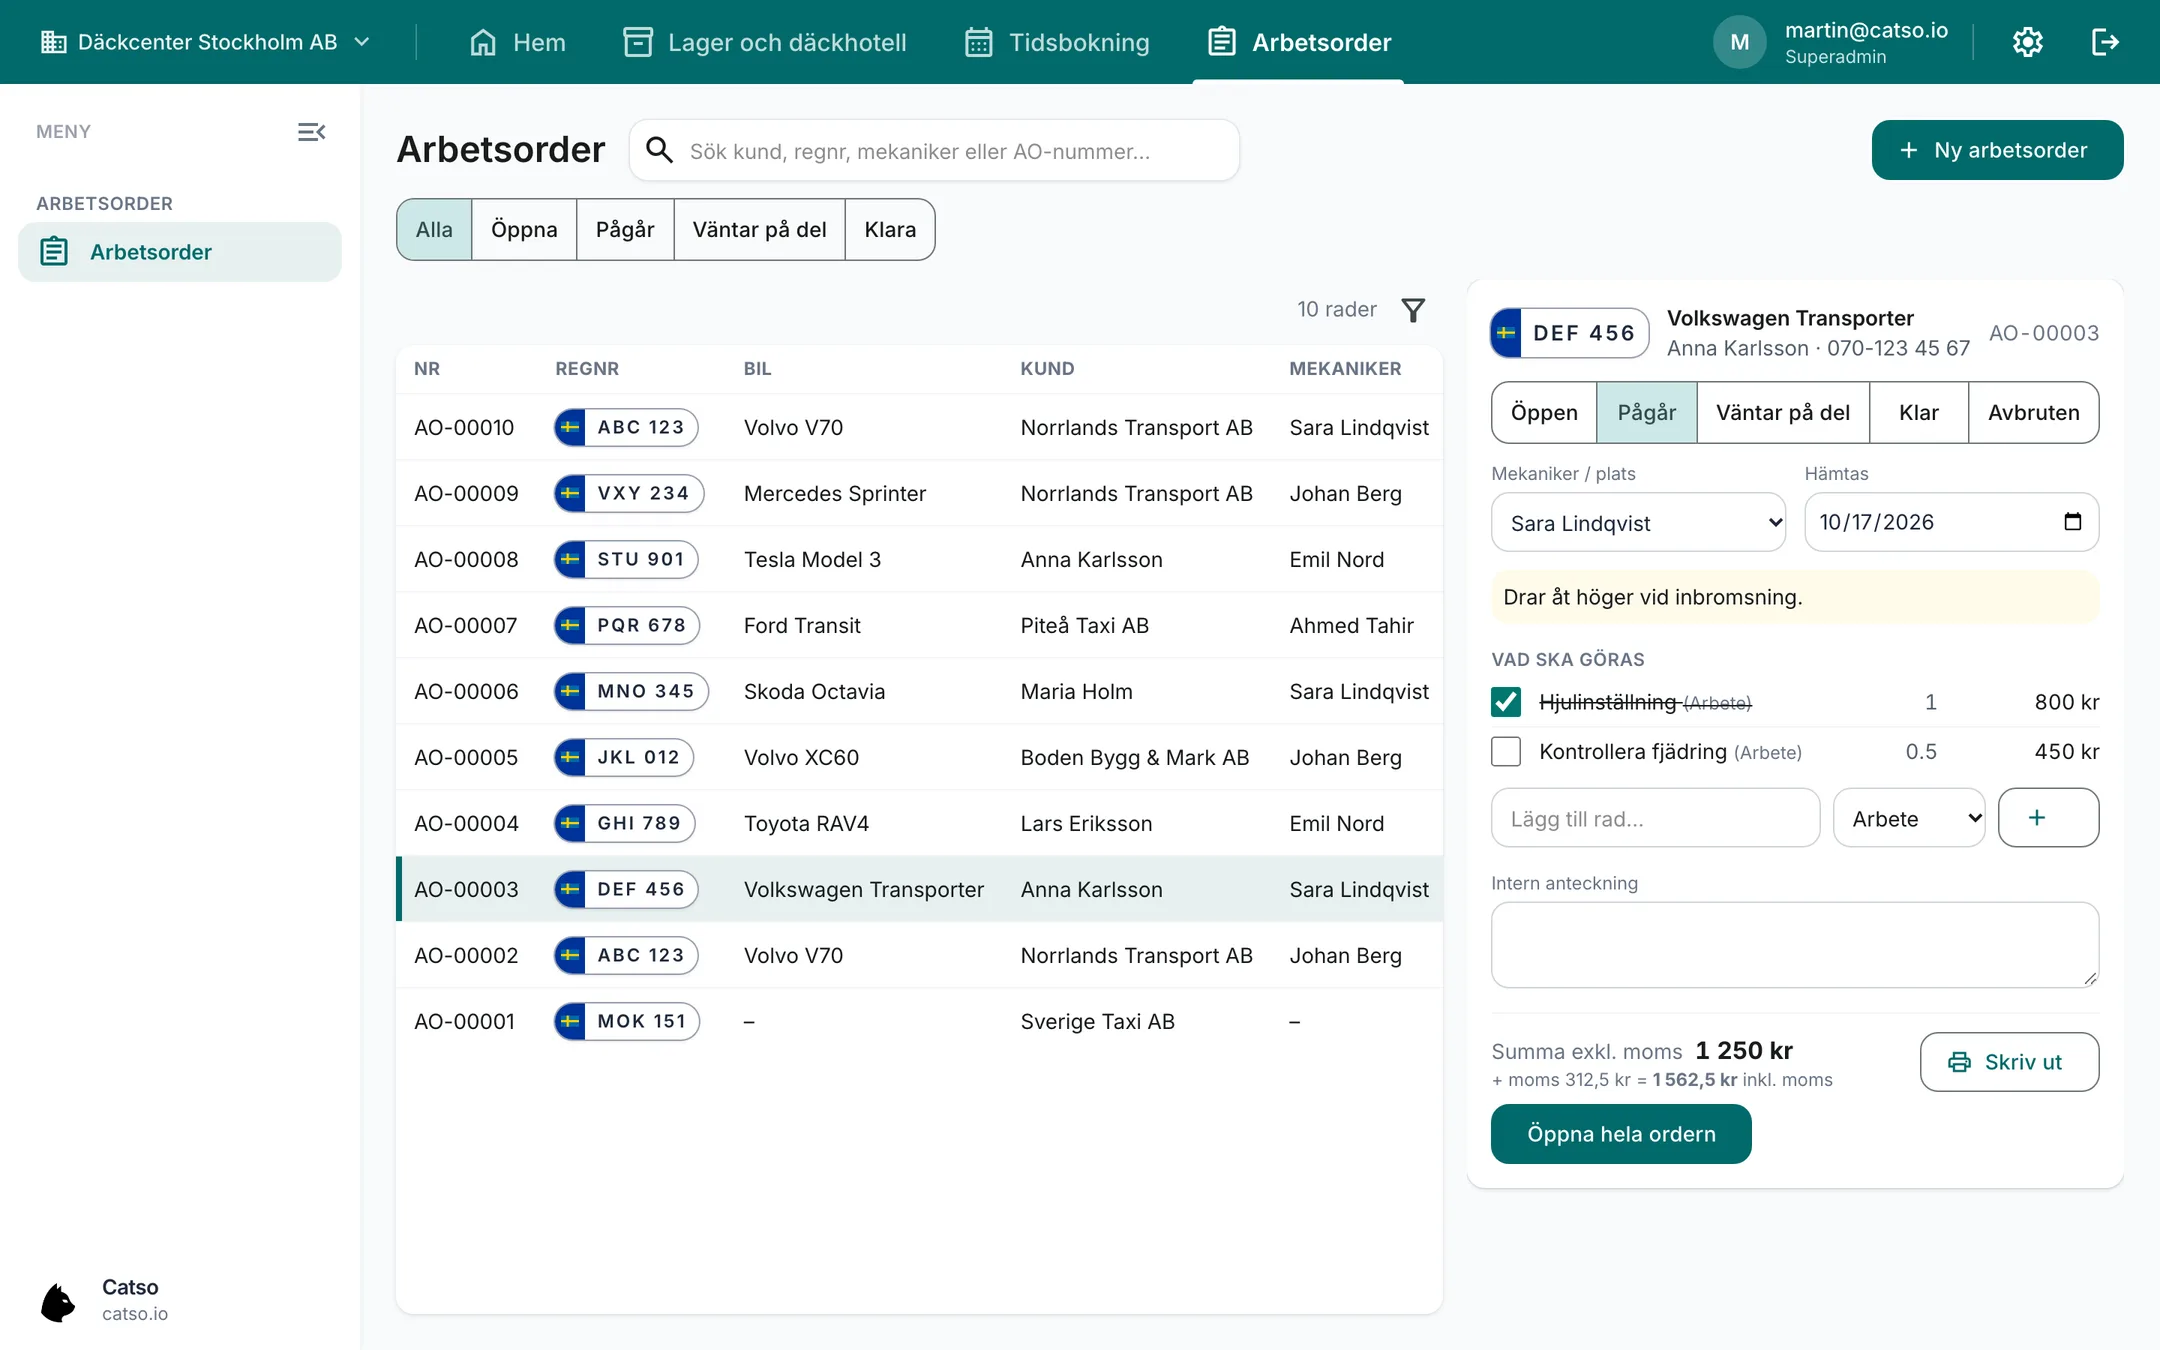
Task: Click the company building icon
Action: click(x=53, y=42)
